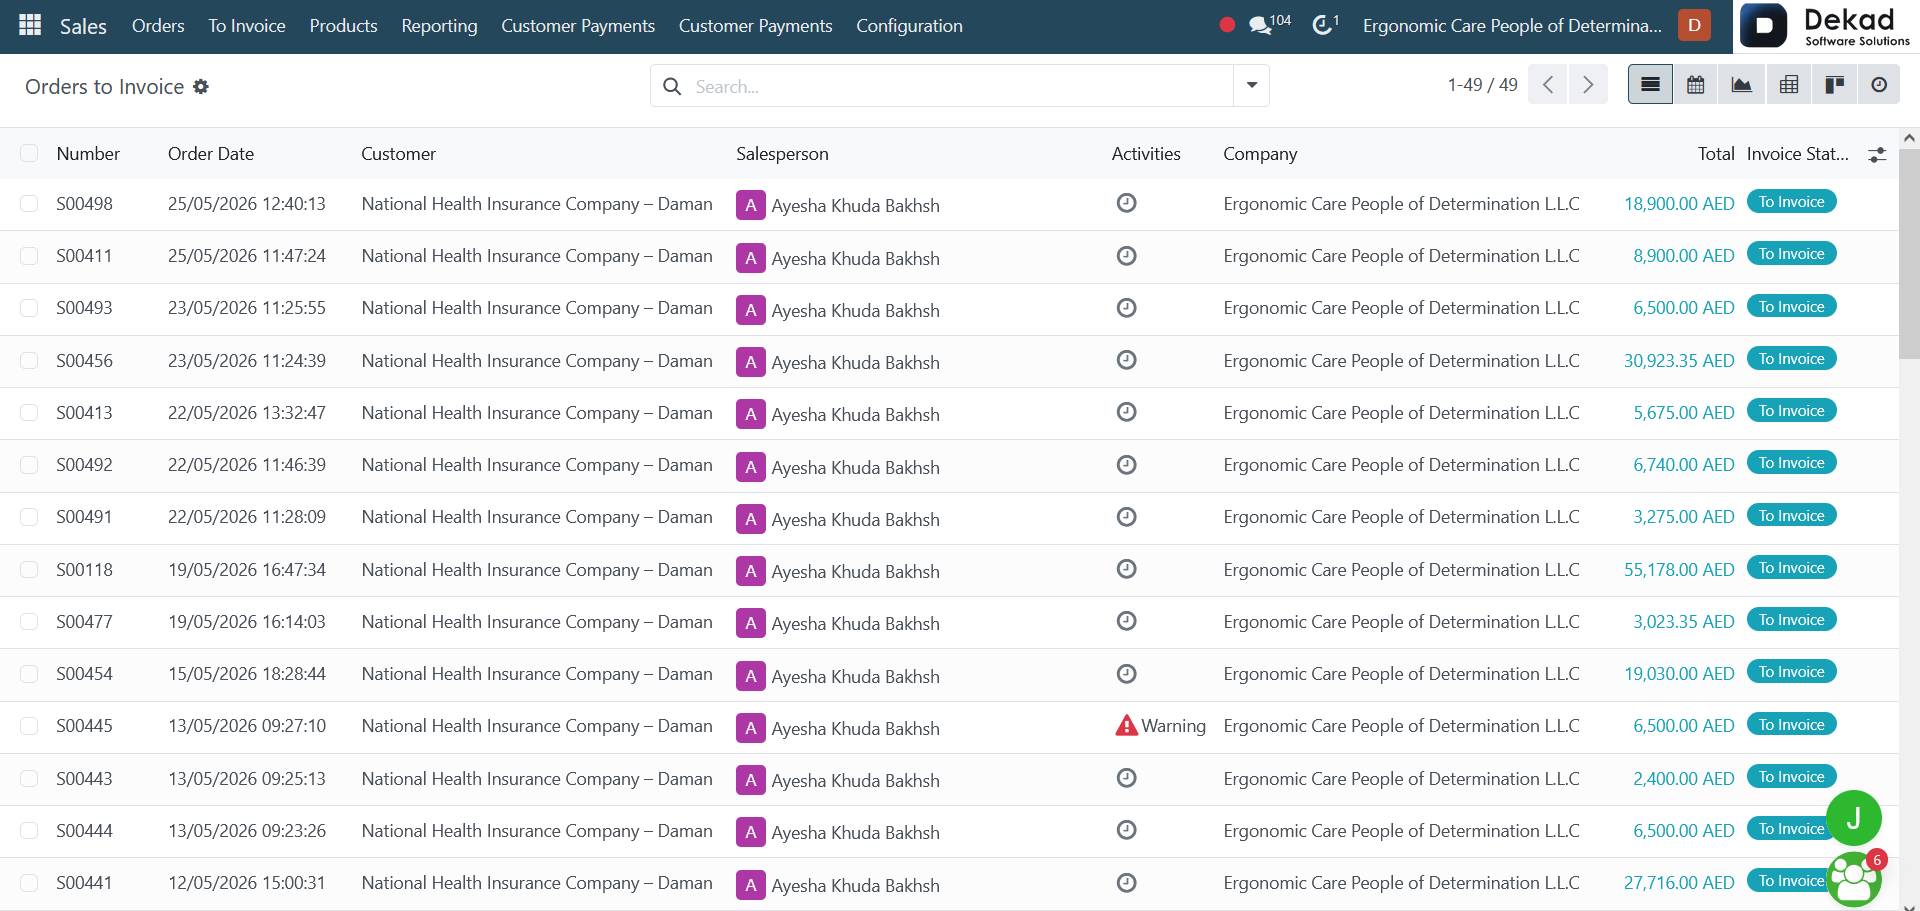Image resolution: width=1920 pixels, height=911 pixels.
Task: Open activity clock for order S00441
Action: tap(1126, 883)
